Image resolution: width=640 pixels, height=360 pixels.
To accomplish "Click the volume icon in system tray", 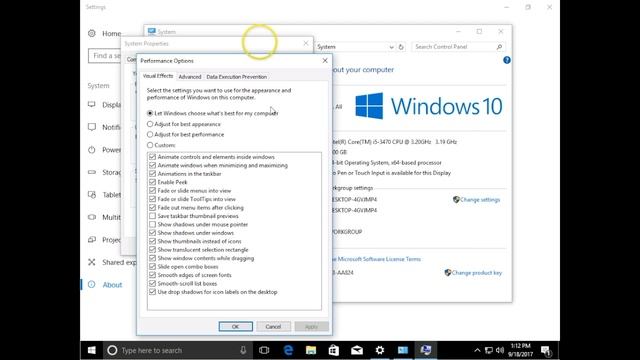I will point(500,350).
